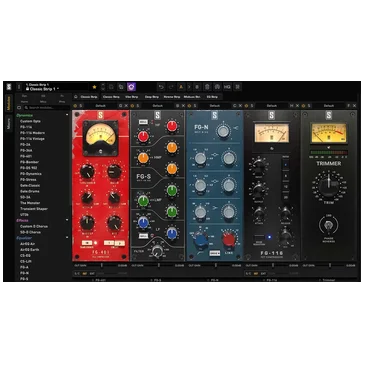The height and width of the screenshot is (365, 365).
Task: Click the undo arrow icon
Action: 161,87
